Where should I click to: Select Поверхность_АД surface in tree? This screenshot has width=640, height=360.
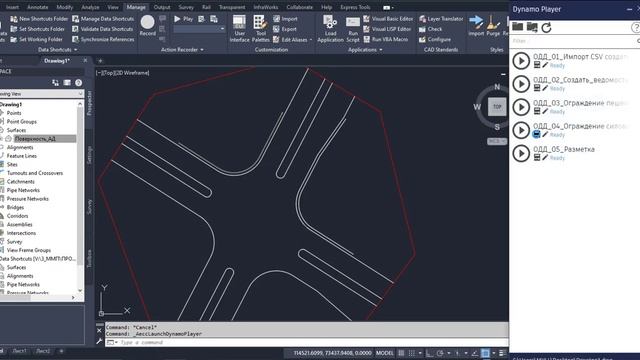[x=35, y=139]
